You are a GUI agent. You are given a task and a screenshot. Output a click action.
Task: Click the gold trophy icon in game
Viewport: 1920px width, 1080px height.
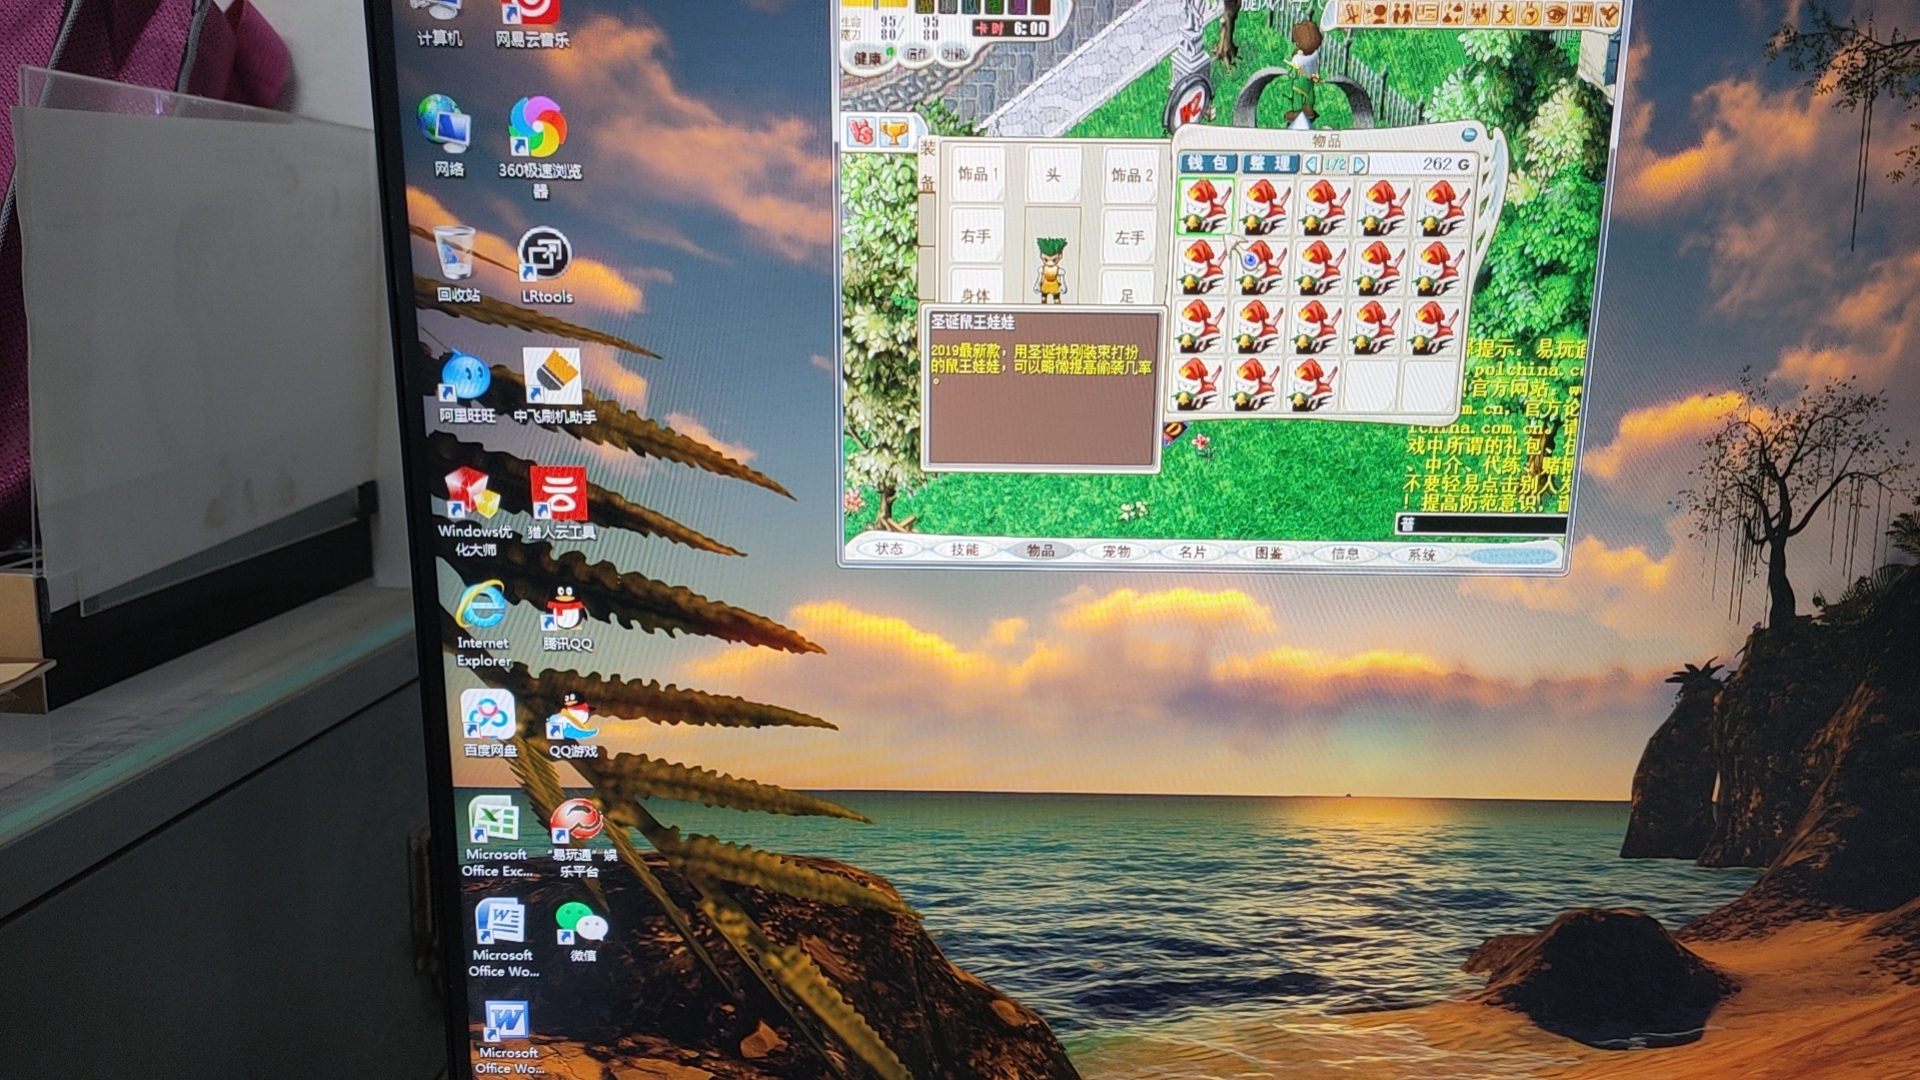(893, 131)
